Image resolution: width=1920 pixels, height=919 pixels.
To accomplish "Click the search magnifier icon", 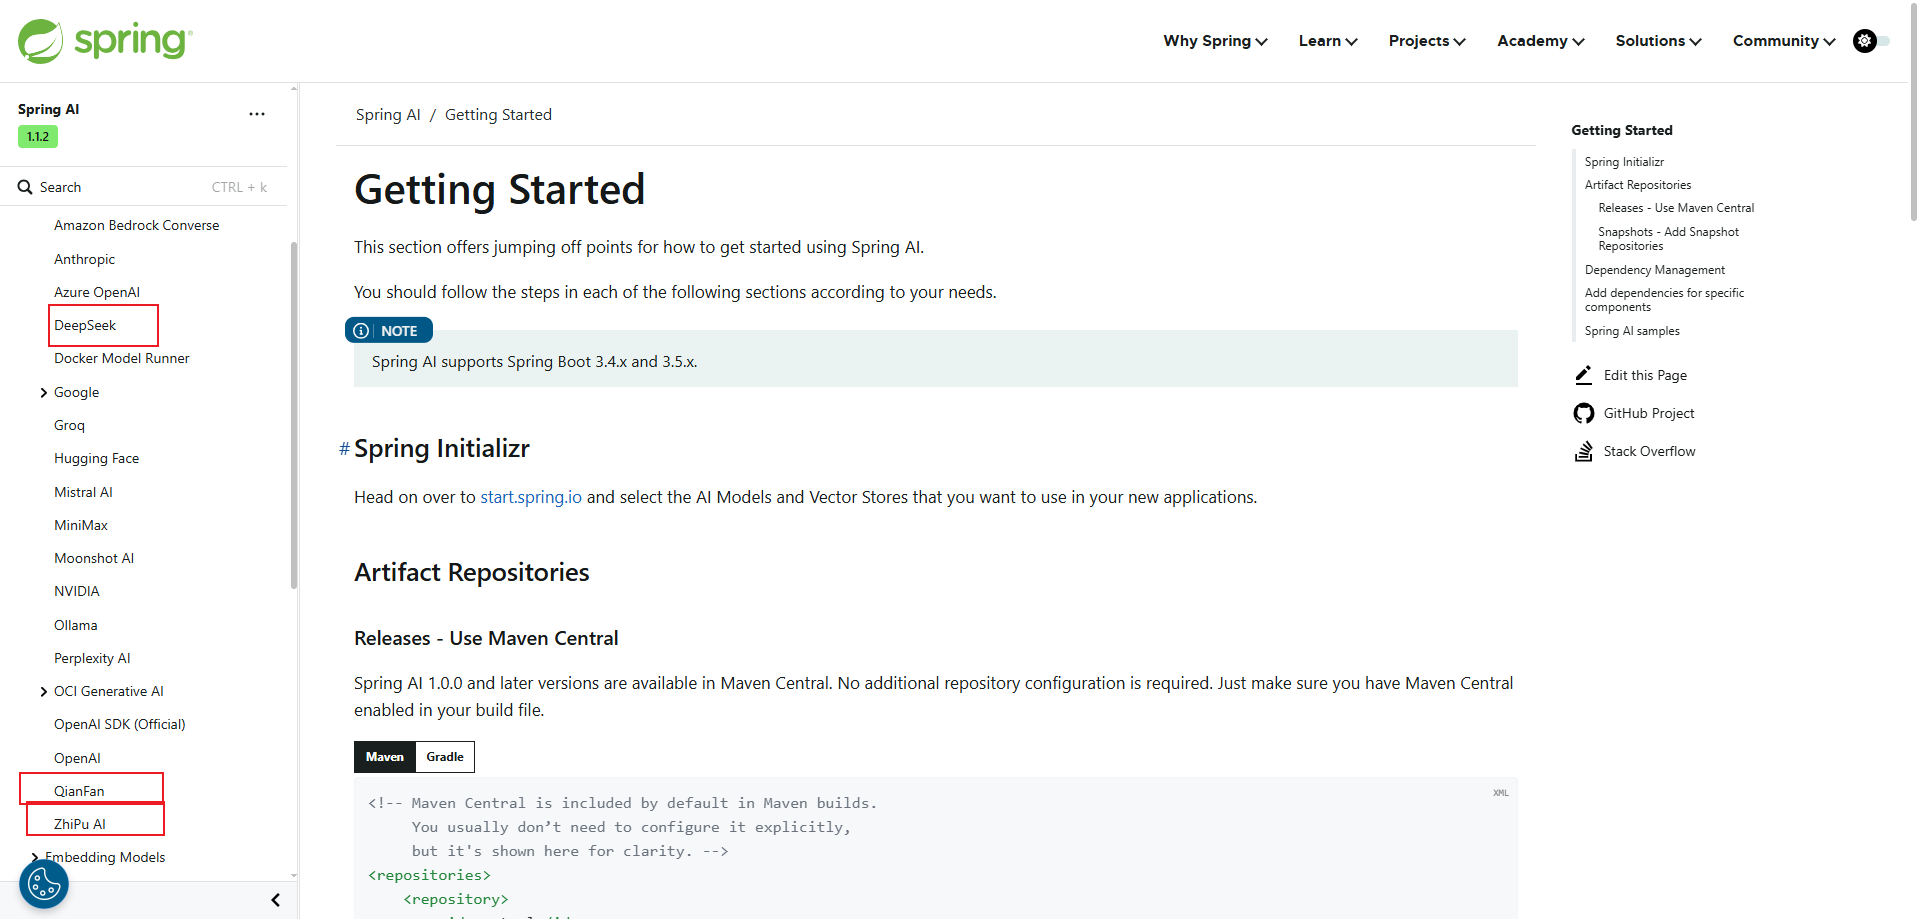I will (x=25, y=187).
